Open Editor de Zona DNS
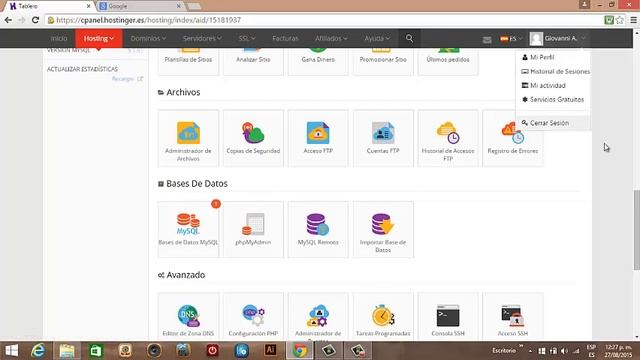This screenshot has height=360, width=640. click(188, 316)
